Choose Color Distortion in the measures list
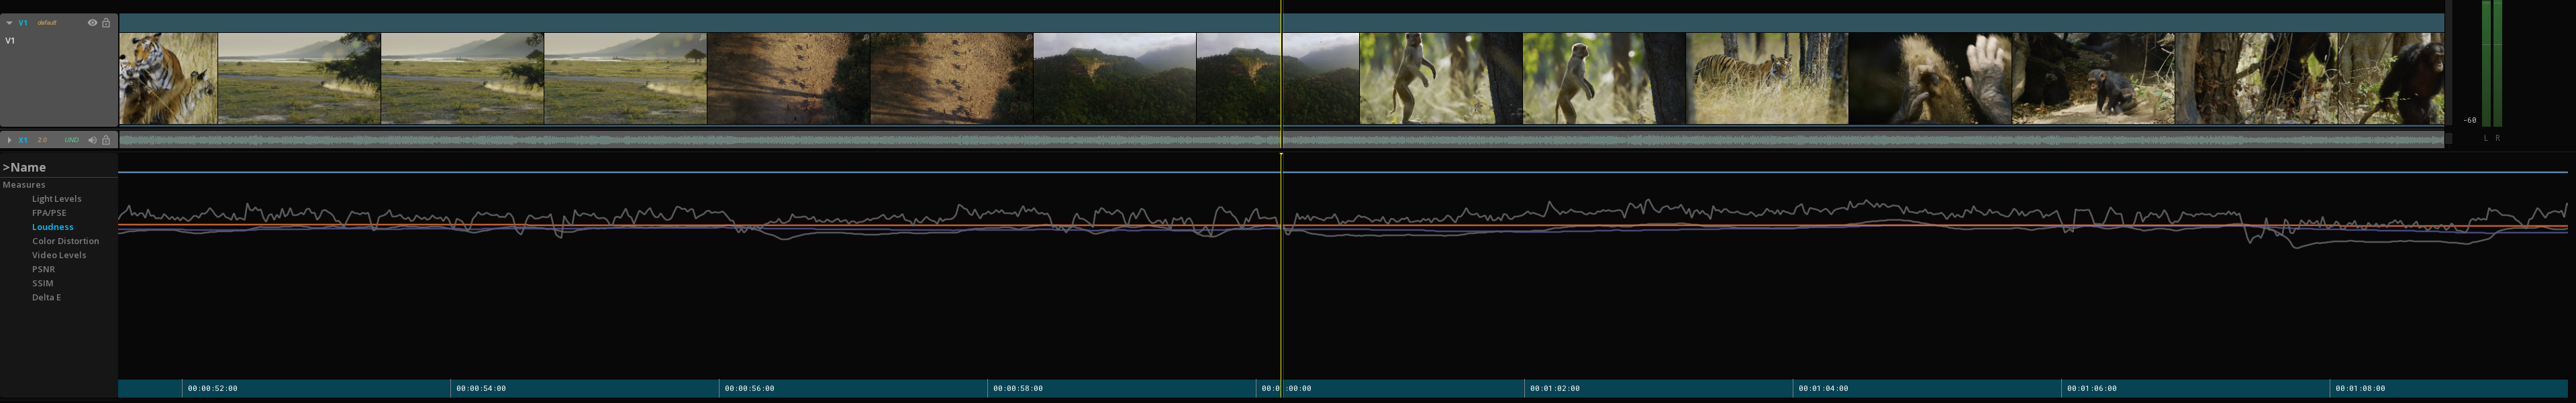The height and width of the screenshot is (403, 2576). coord(65,241)
